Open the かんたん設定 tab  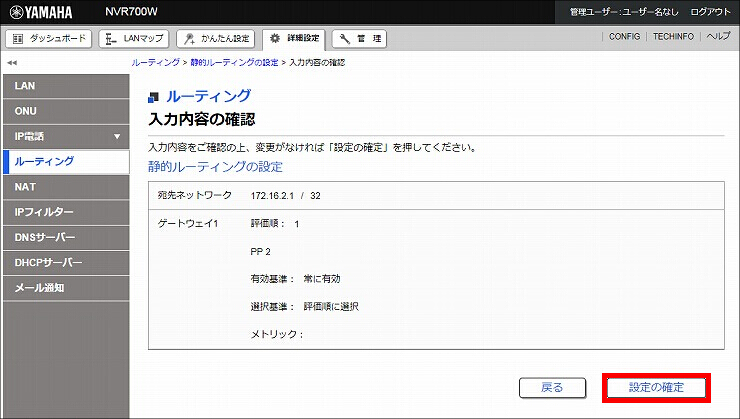pos(216,39)
